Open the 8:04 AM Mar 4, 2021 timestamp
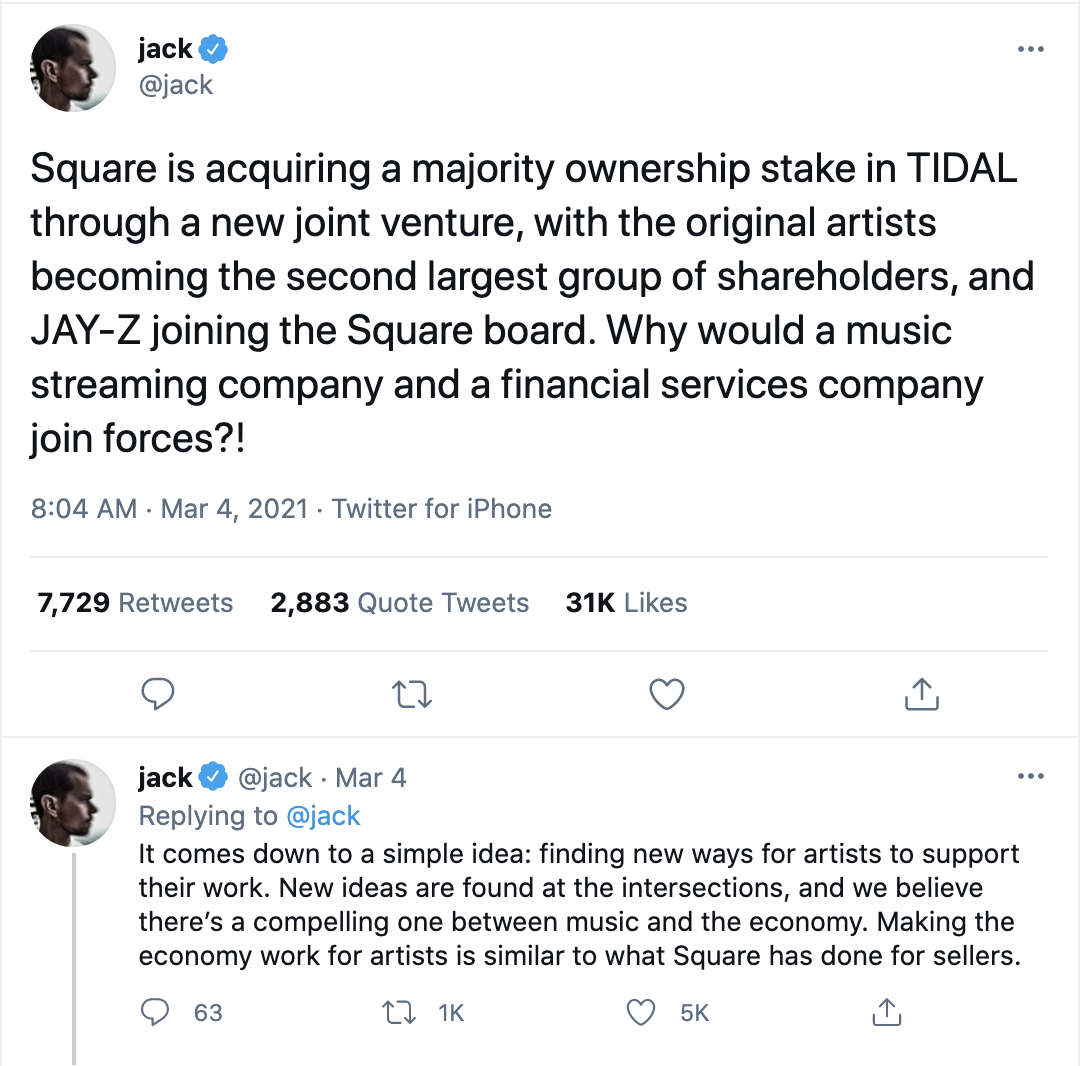The image size is (1082, 1066). point(169,509)
